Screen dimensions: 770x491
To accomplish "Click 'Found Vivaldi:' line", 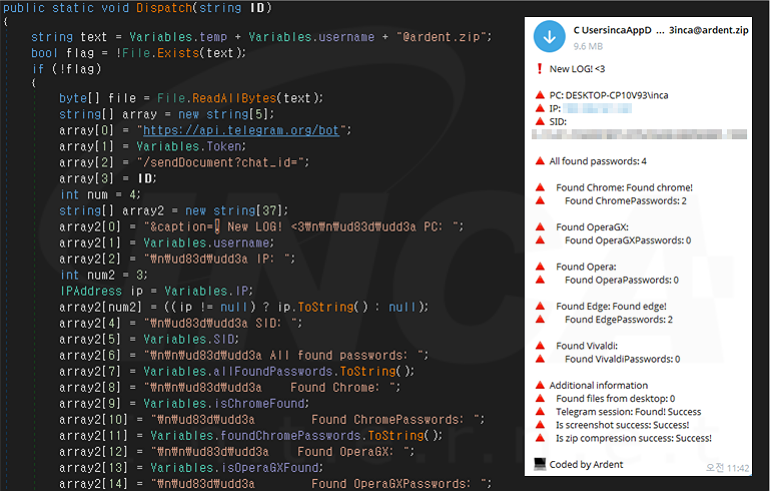I will [x=587, y=346].
